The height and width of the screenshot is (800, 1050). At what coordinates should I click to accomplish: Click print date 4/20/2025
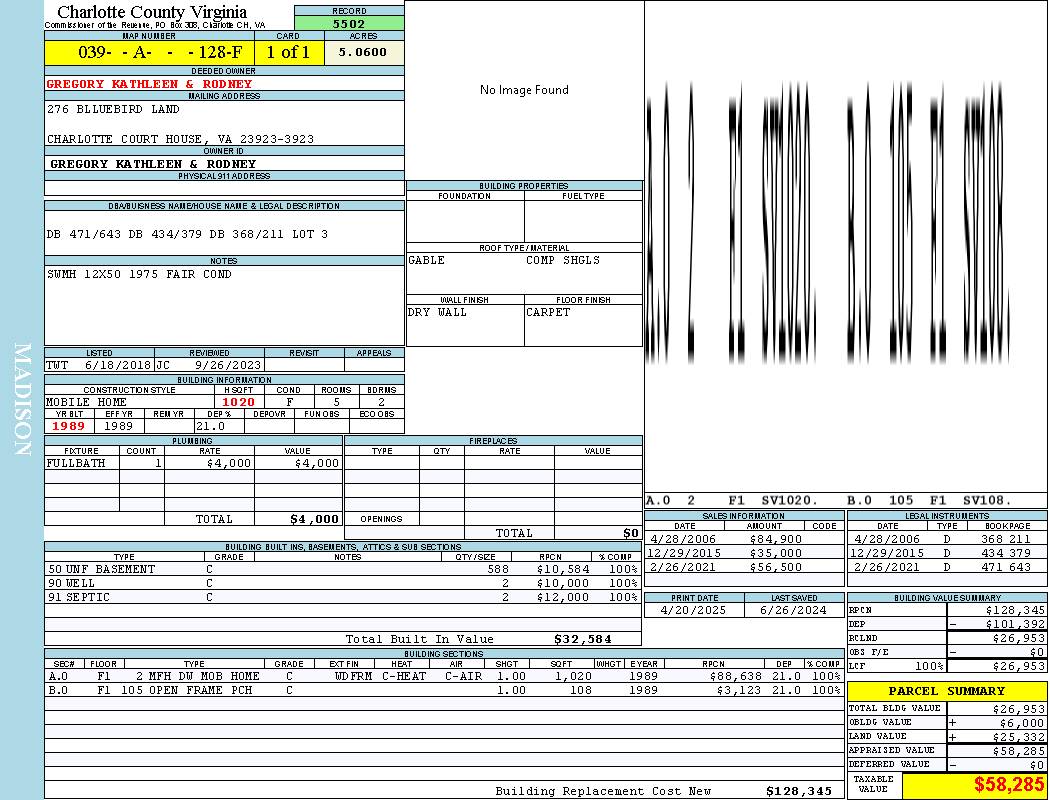point(693,611)
